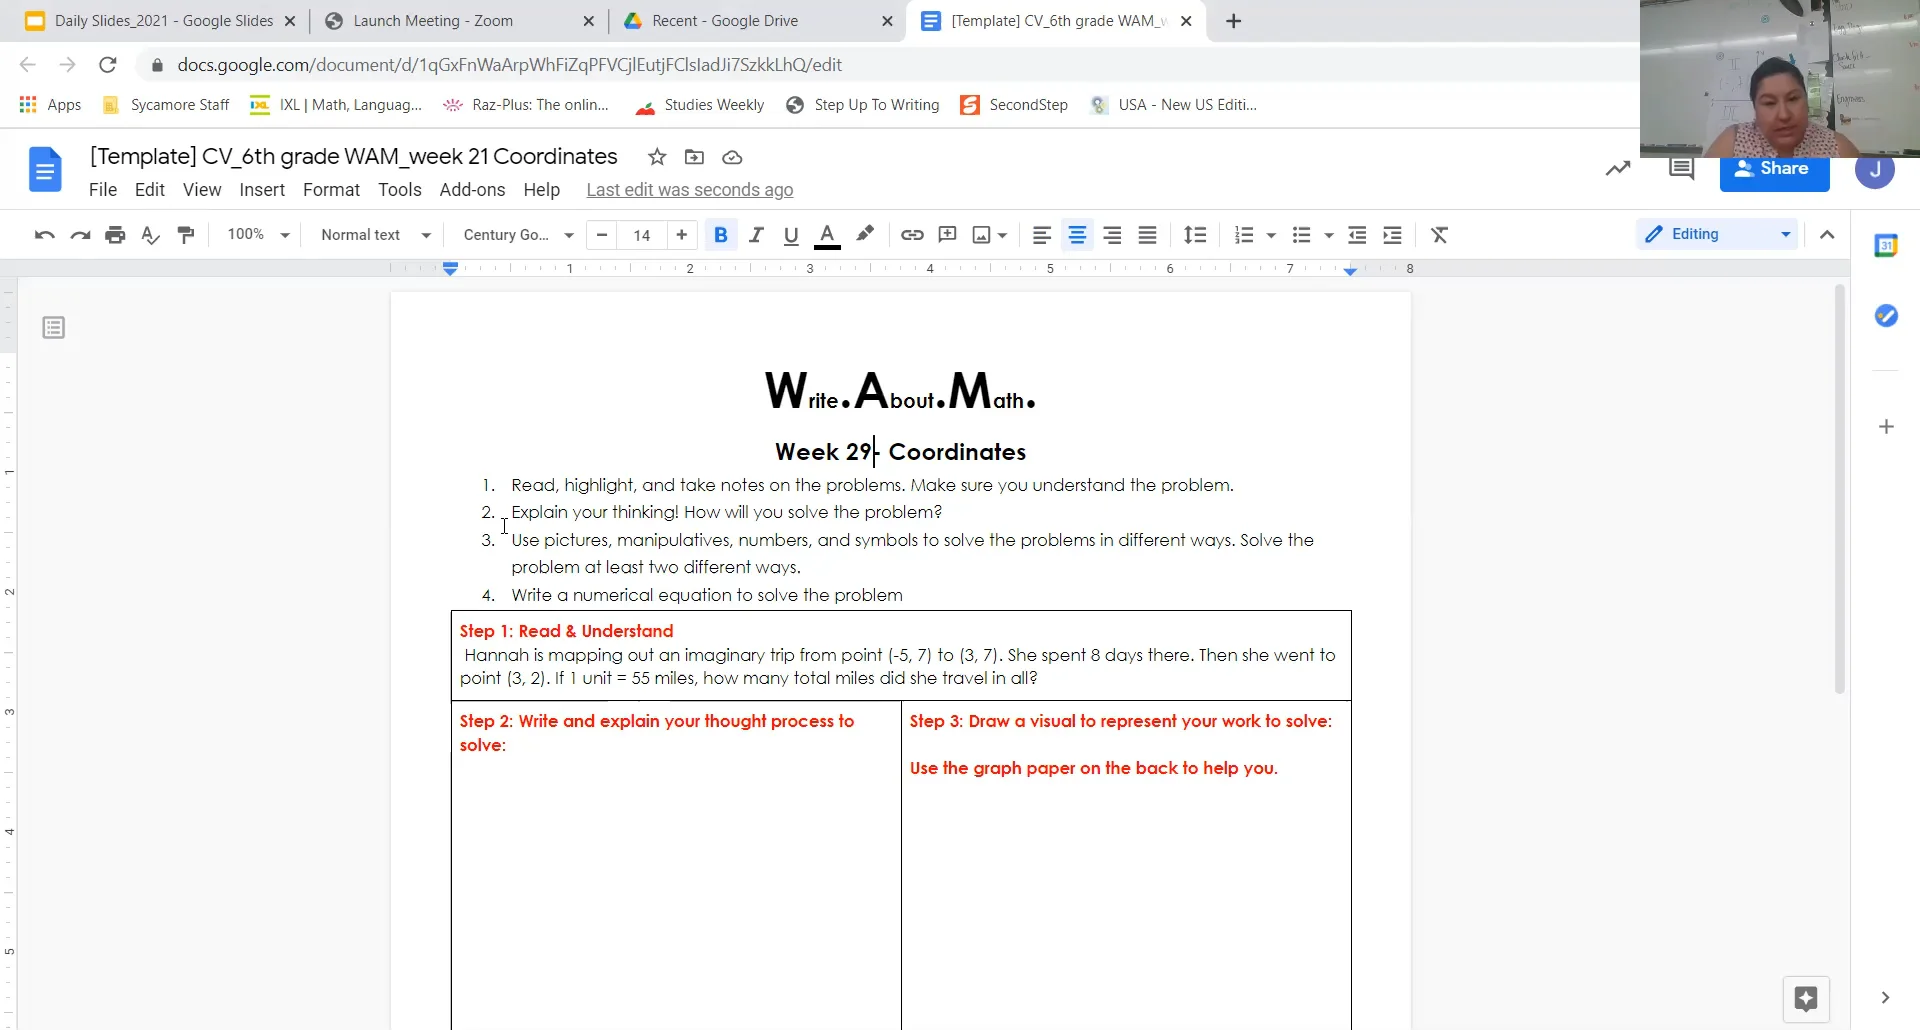
Task: Open the Format menu
Action: (x=331, y=190)
